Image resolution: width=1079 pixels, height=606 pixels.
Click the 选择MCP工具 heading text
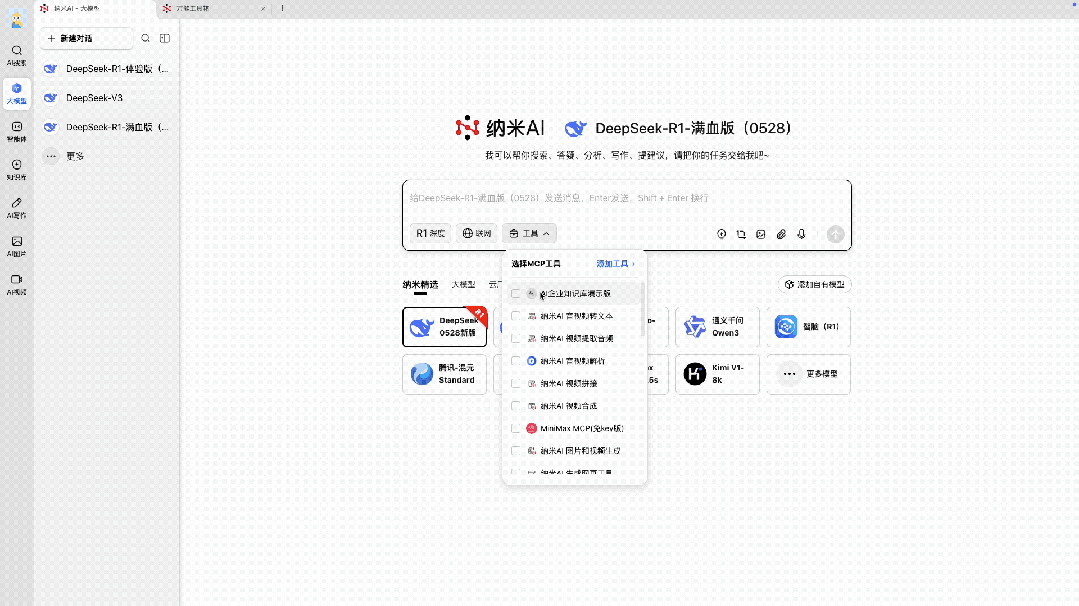536,264
